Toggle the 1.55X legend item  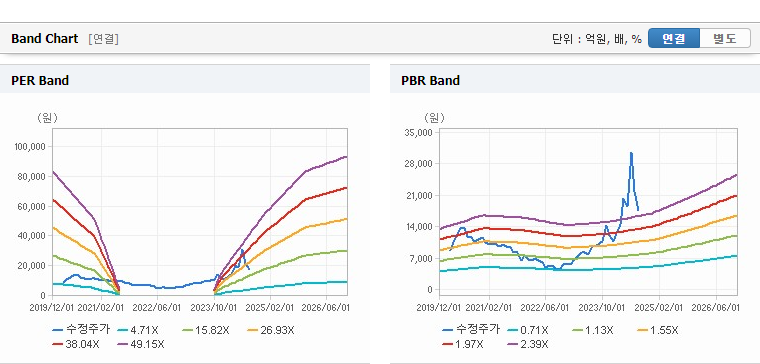[657, 330]
